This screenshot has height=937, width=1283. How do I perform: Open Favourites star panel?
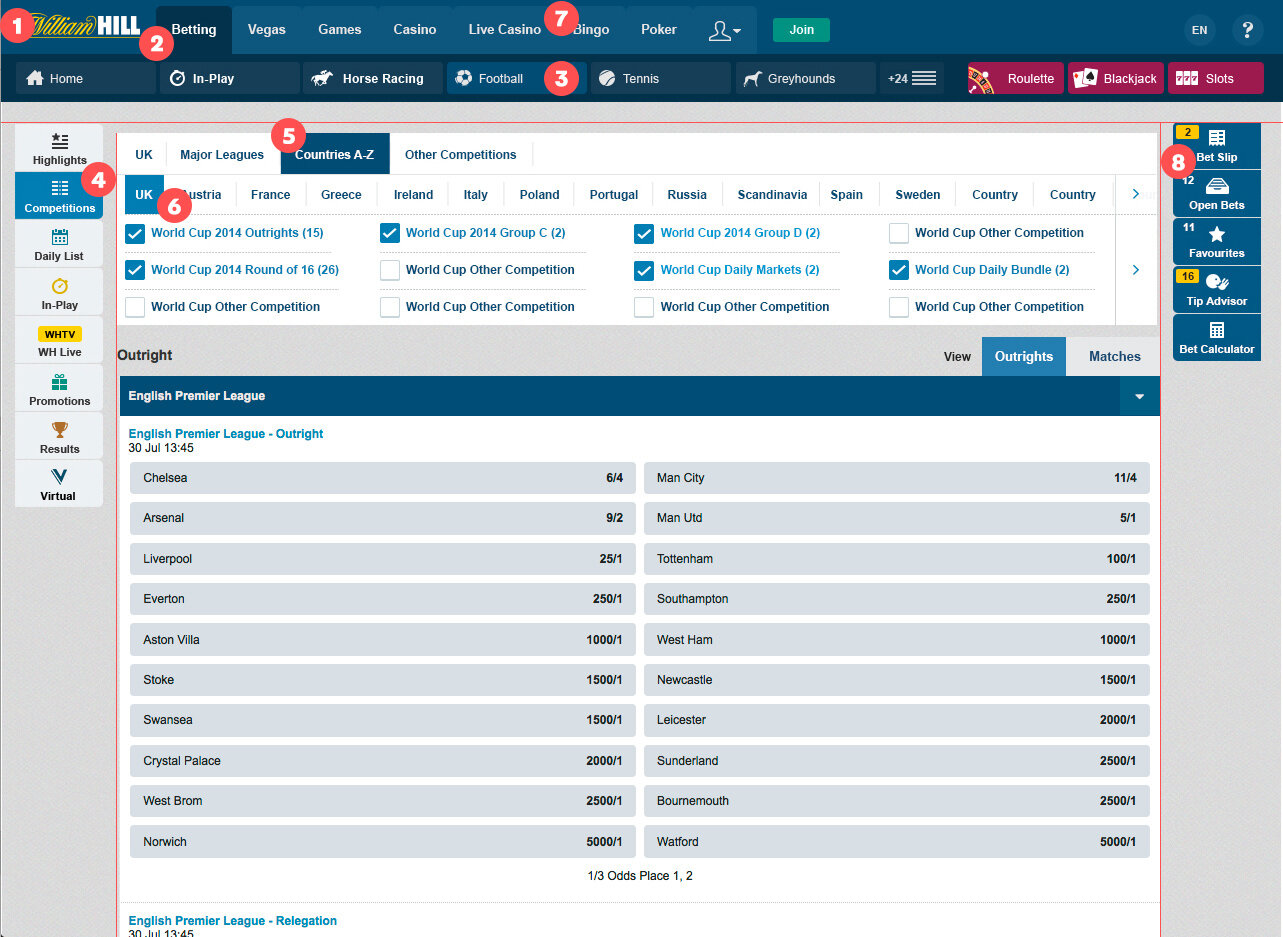pos(1217,242)
